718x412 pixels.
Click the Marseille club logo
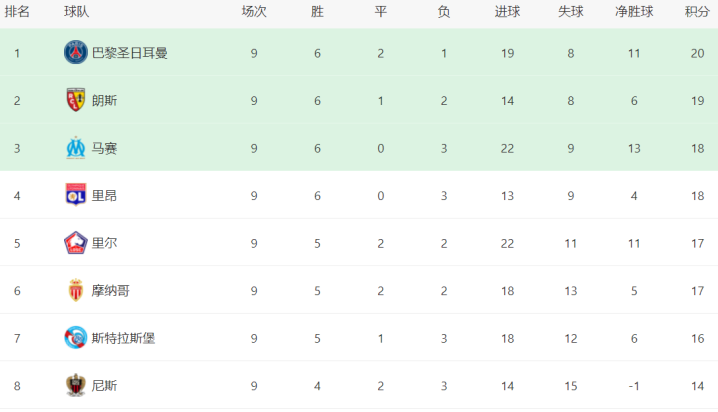[76, 147]
